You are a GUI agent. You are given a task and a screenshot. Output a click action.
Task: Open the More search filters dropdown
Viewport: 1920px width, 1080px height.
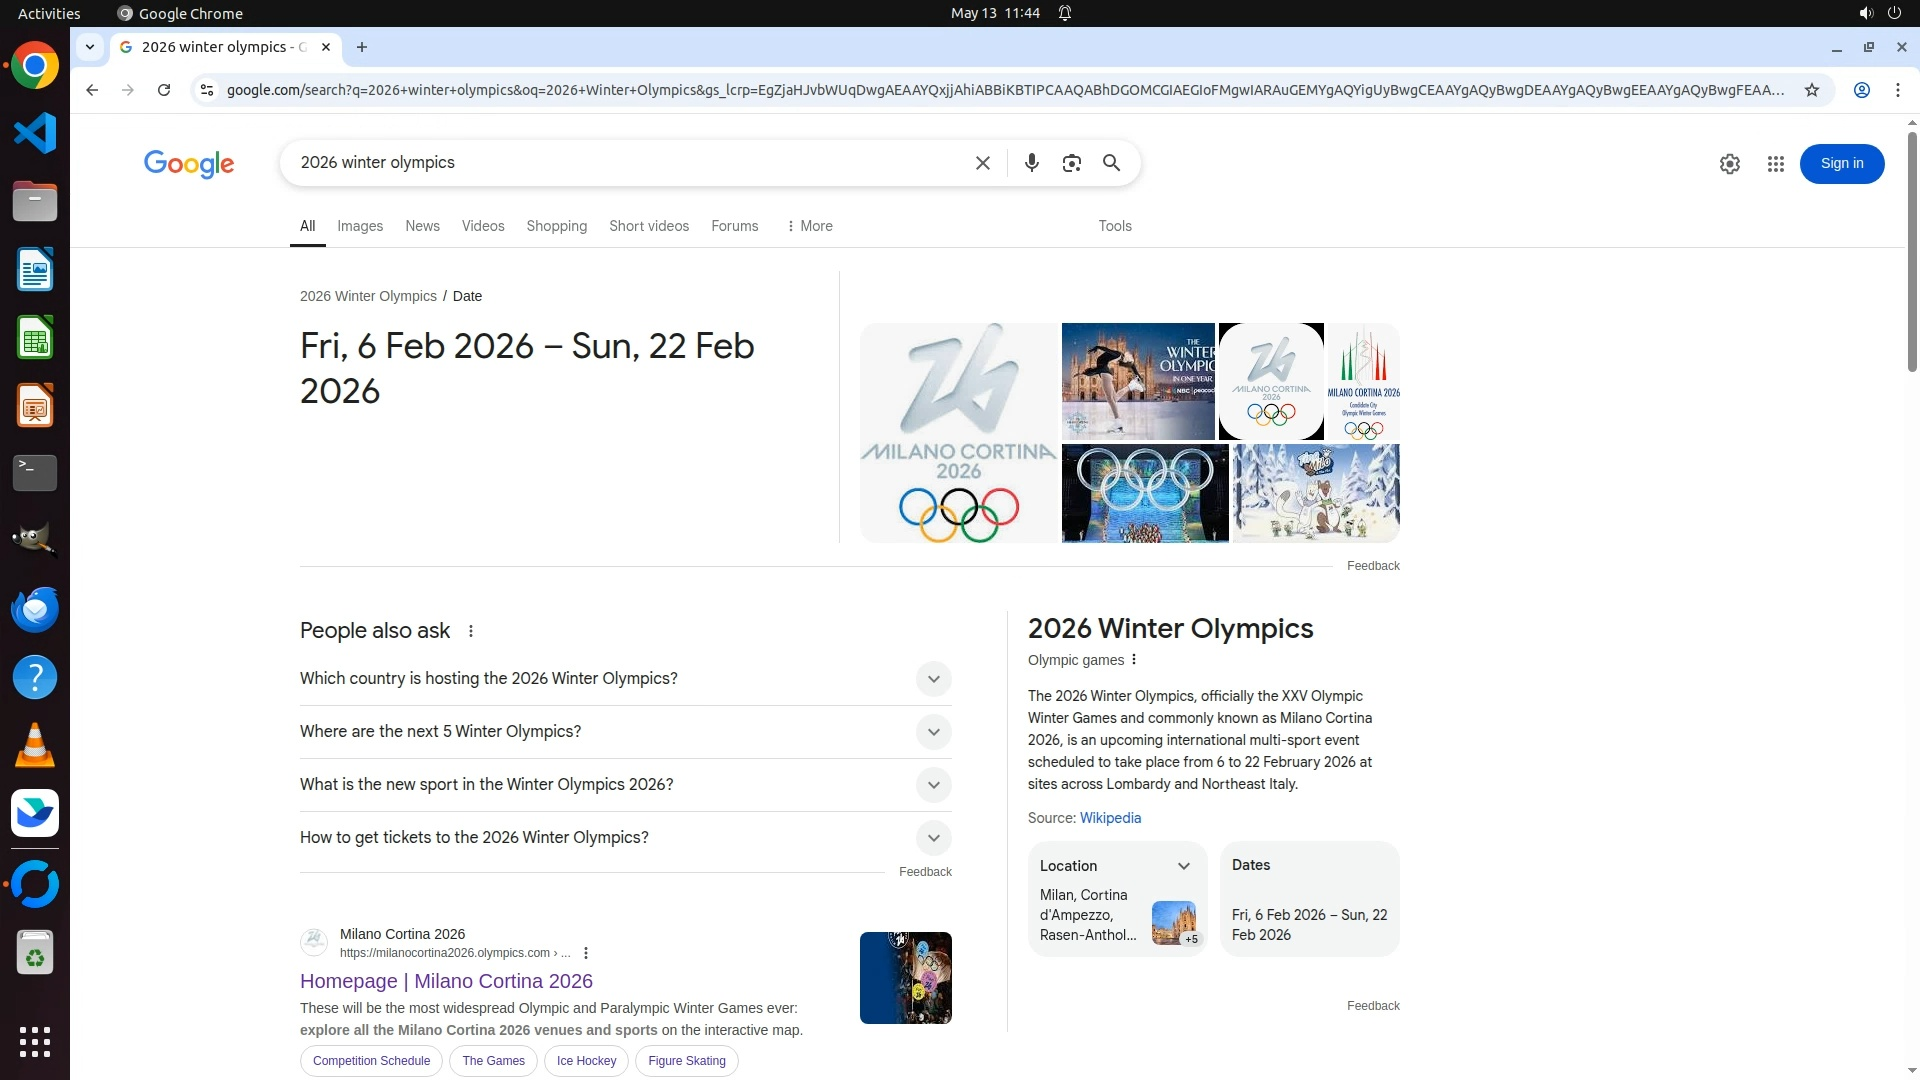809,226
